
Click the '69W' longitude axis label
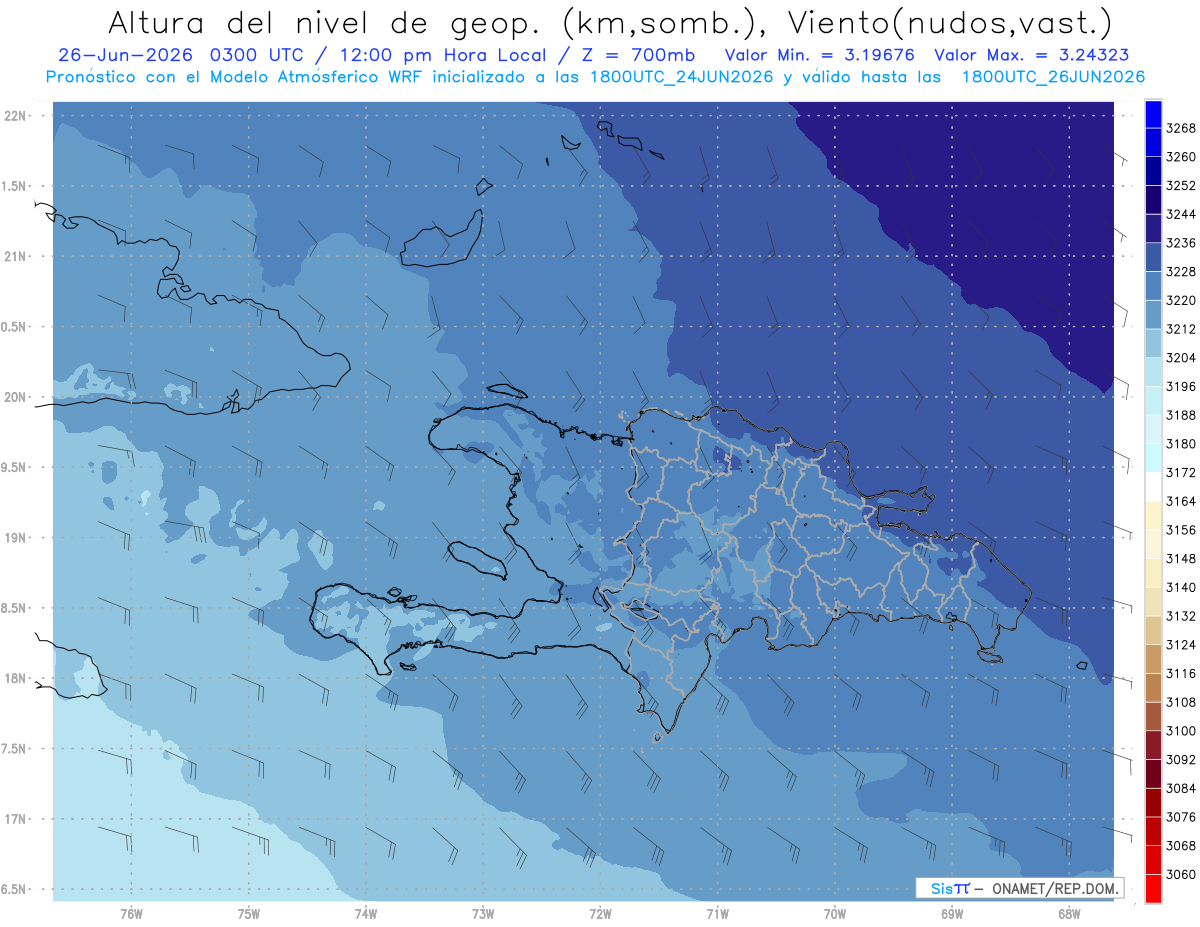tap(952, 913)
